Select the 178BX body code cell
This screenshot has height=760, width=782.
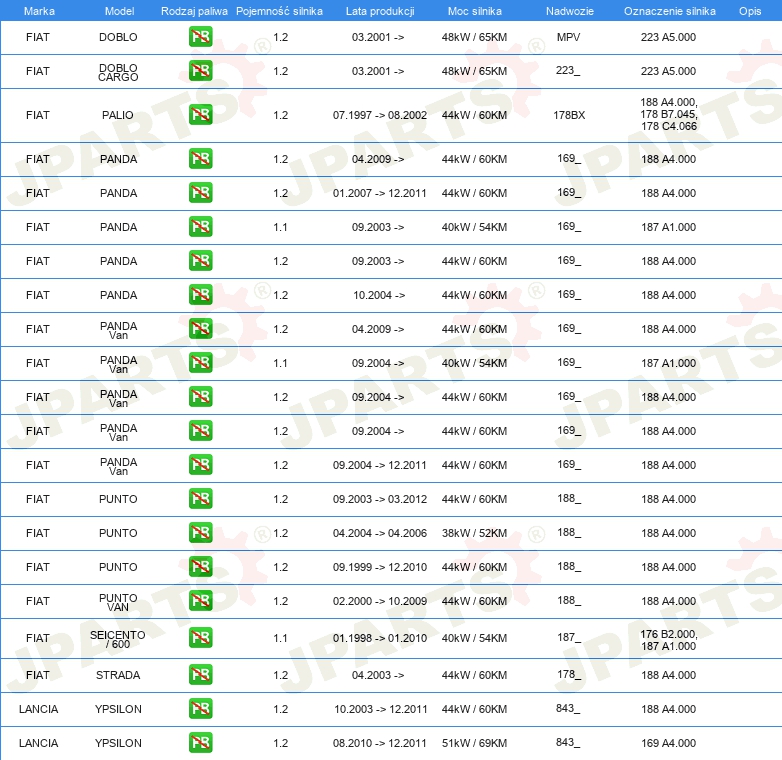569,115
